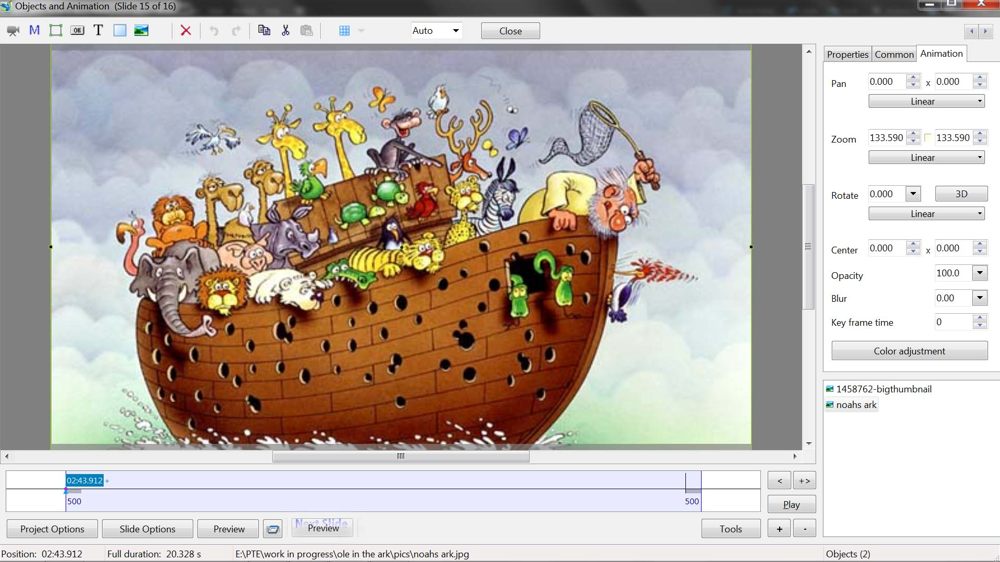
Task: Toggle the Zoom proportional lock checkbox
Action: (x=928, y=138)
